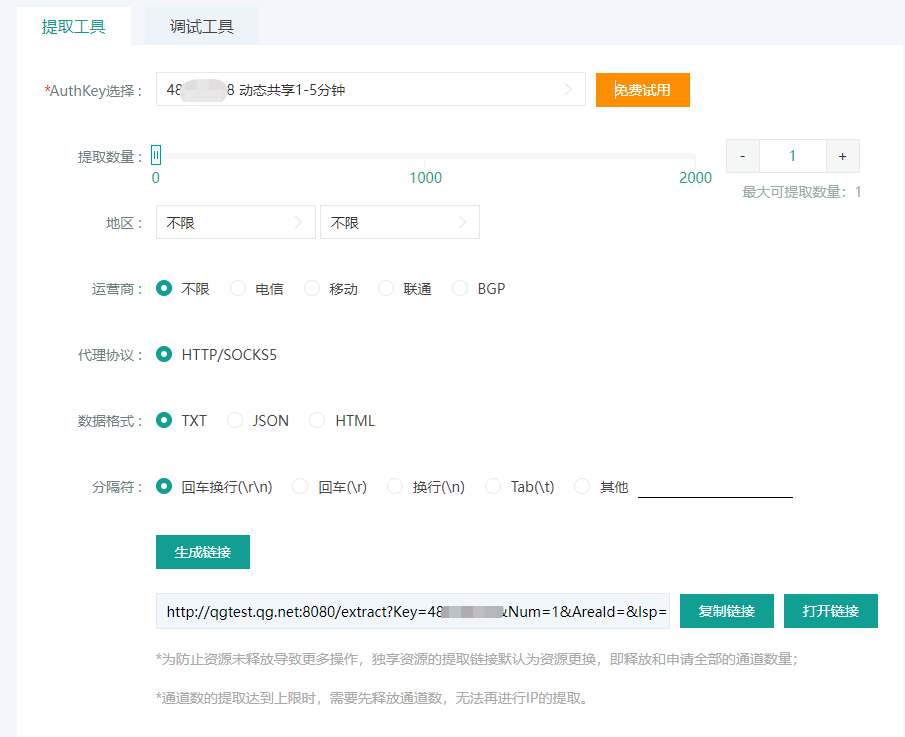Choose the BGP carrier radio button

[x=460, y=289]
